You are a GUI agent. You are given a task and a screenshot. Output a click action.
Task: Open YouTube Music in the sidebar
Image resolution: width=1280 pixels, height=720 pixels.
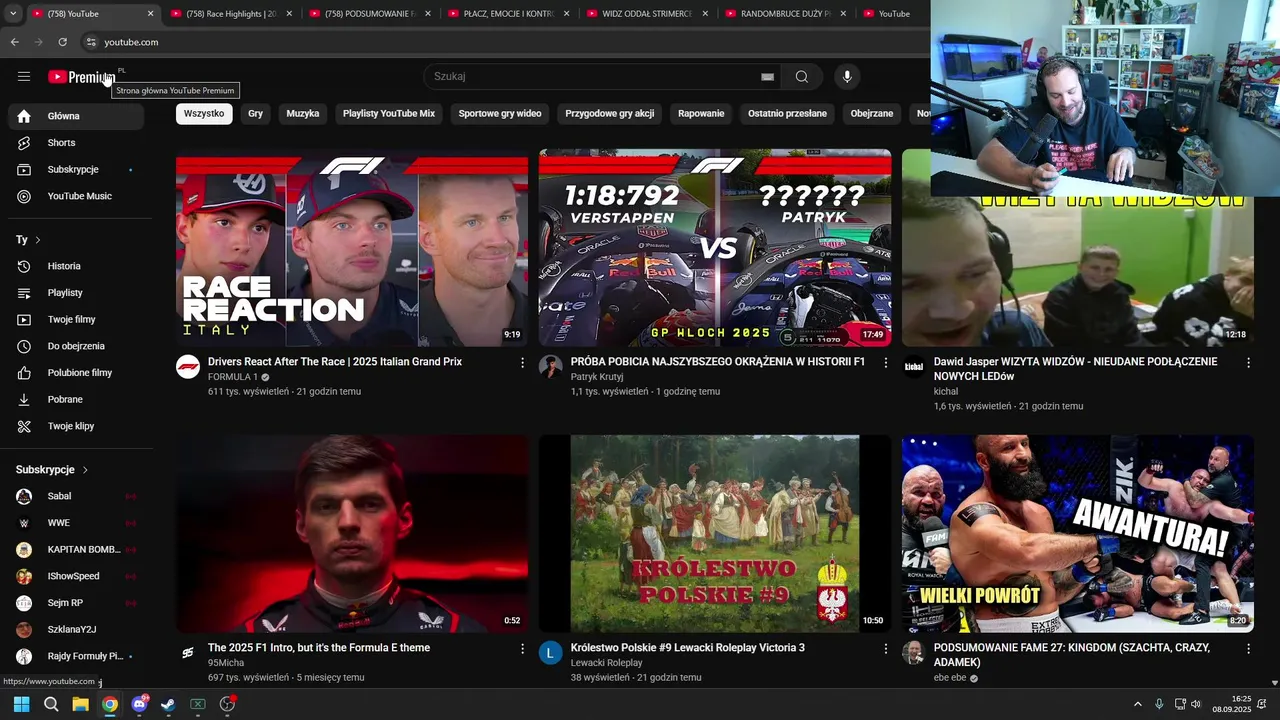(x=76, y=196)
